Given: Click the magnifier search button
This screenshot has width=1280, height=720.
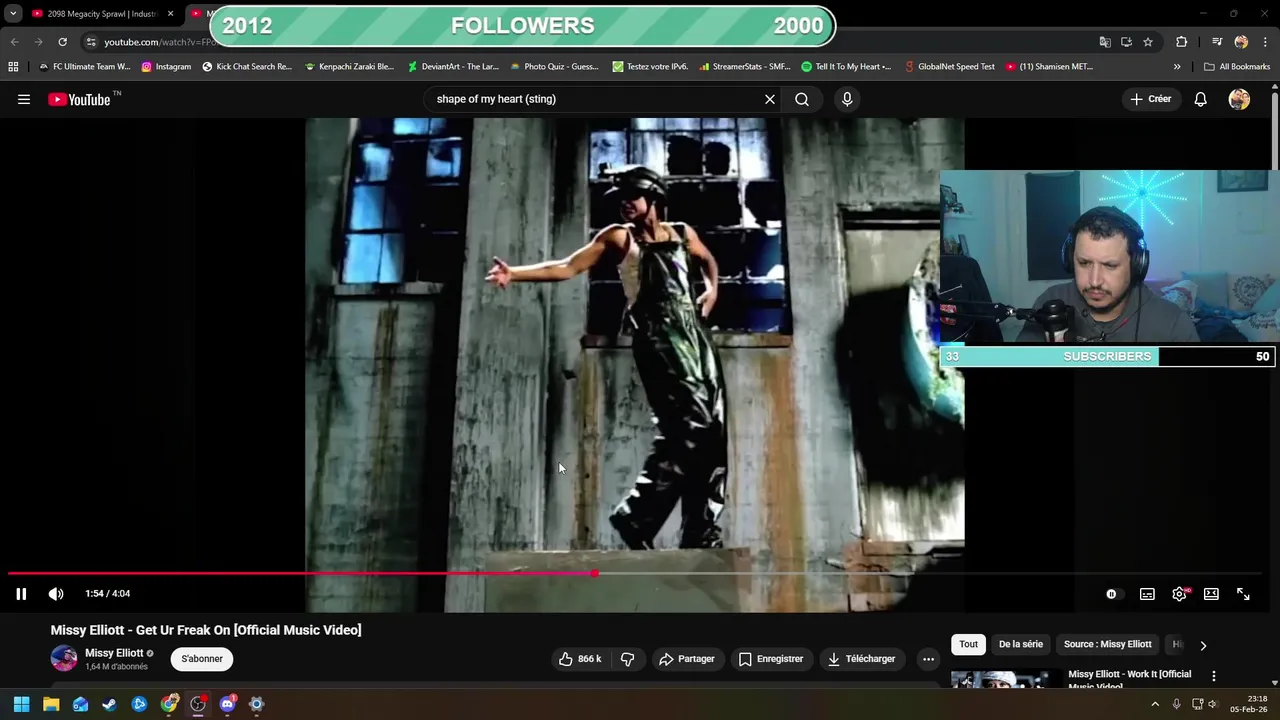Looking at the screenshot, I should coord(802,99).
